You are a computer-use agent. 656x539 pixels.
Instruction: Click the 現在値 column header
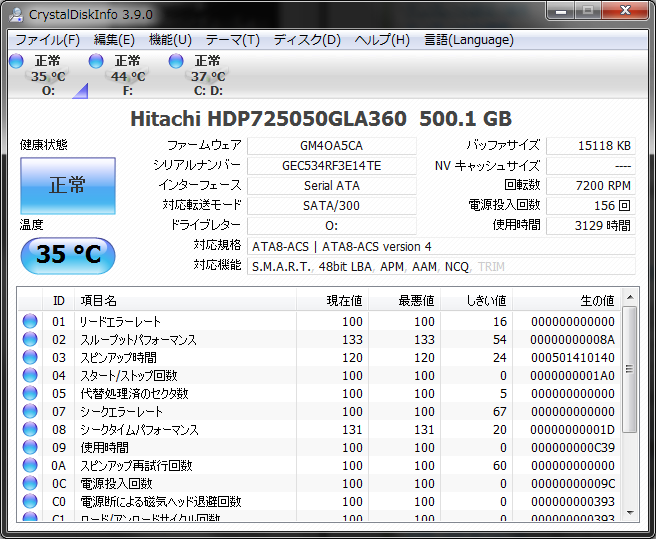coord(333,300)
